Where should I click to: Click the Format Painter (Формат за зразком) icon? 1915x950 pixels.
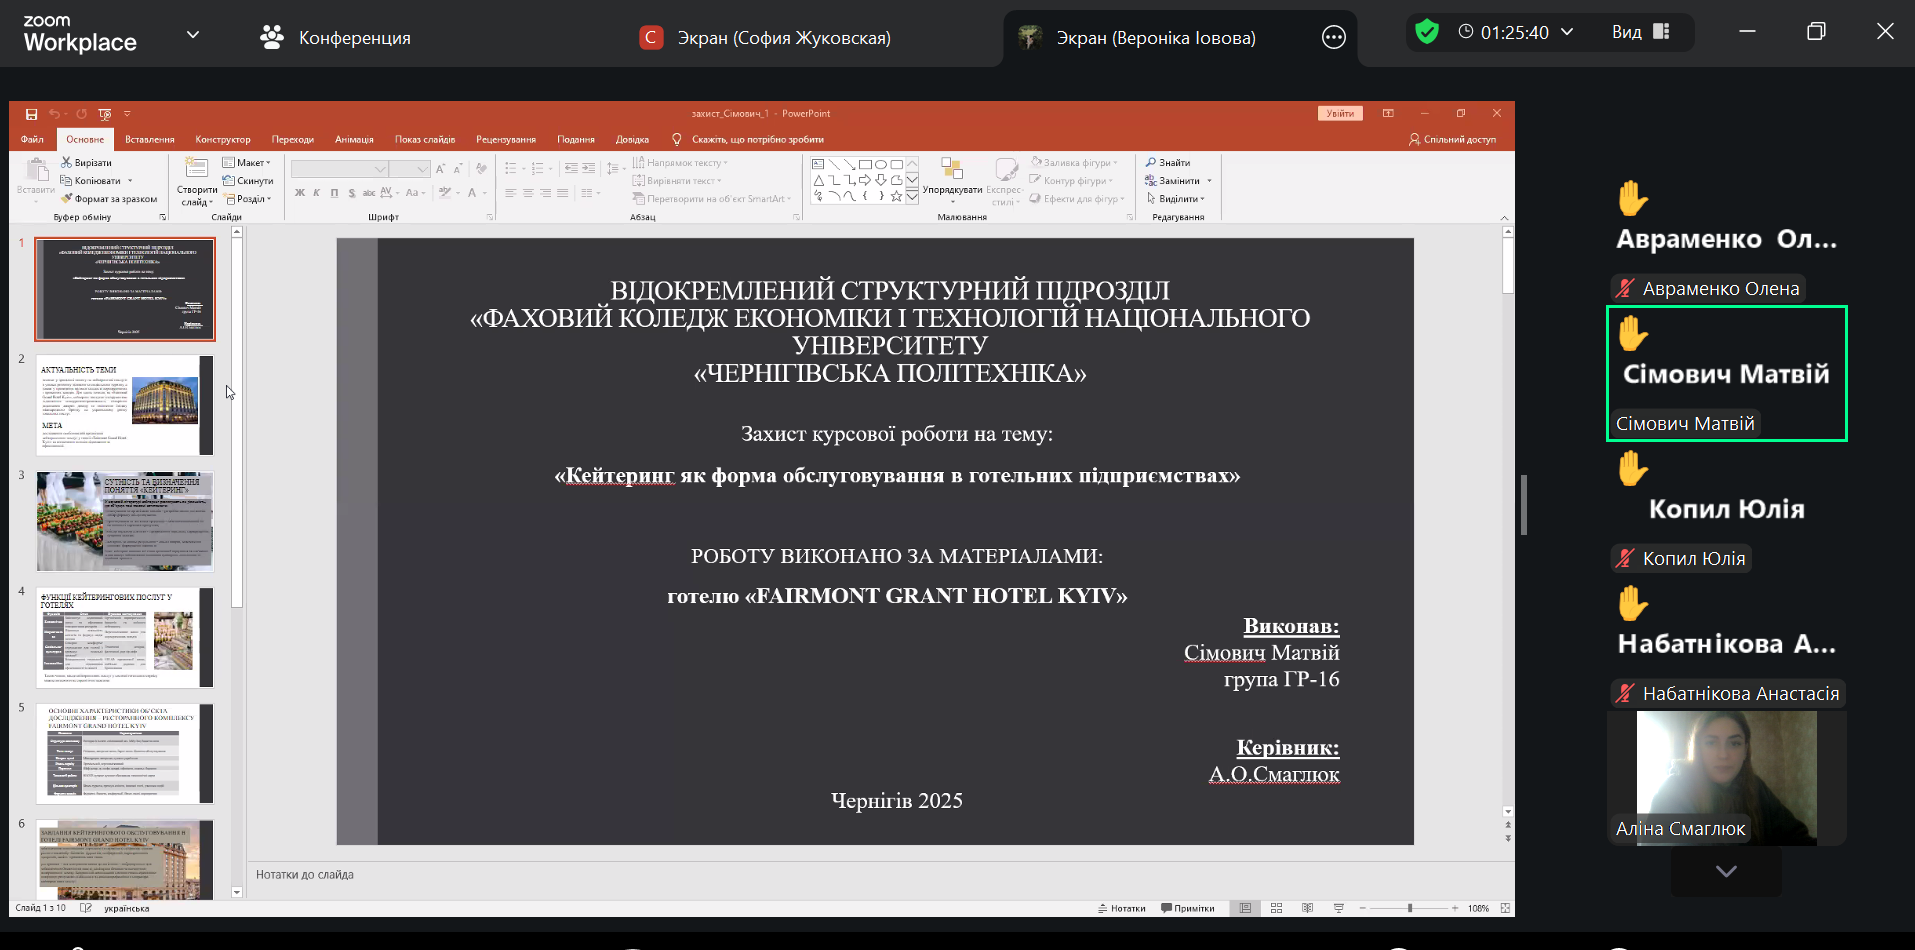66,199
